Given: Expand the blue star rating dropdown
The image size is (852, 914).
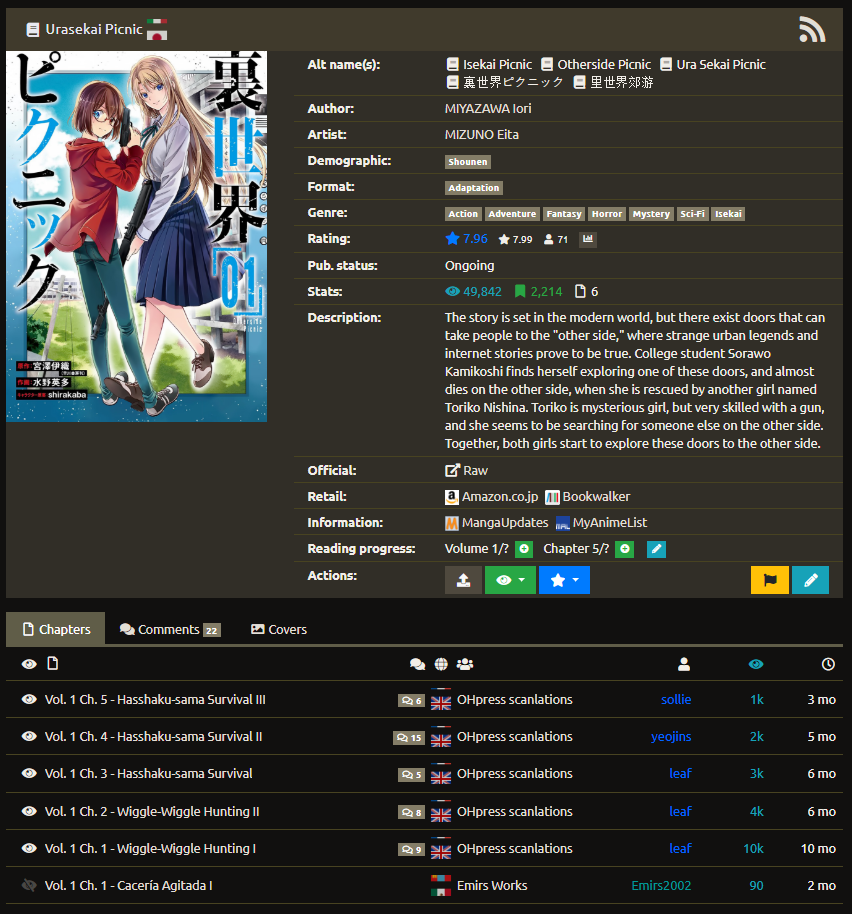Looking at the screenshot, I should [x=564, y=580].
